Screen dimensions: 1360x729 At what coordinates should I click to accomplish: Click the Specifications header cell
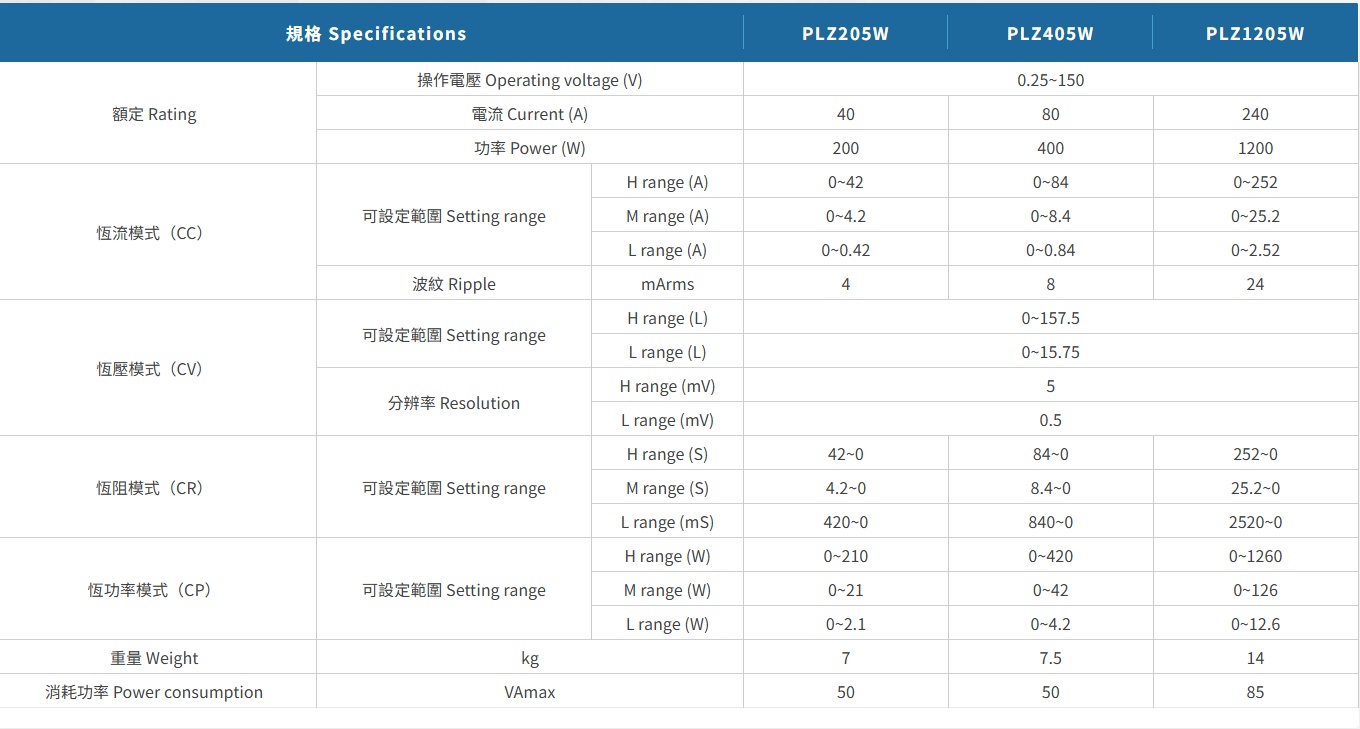coord(376,33)
